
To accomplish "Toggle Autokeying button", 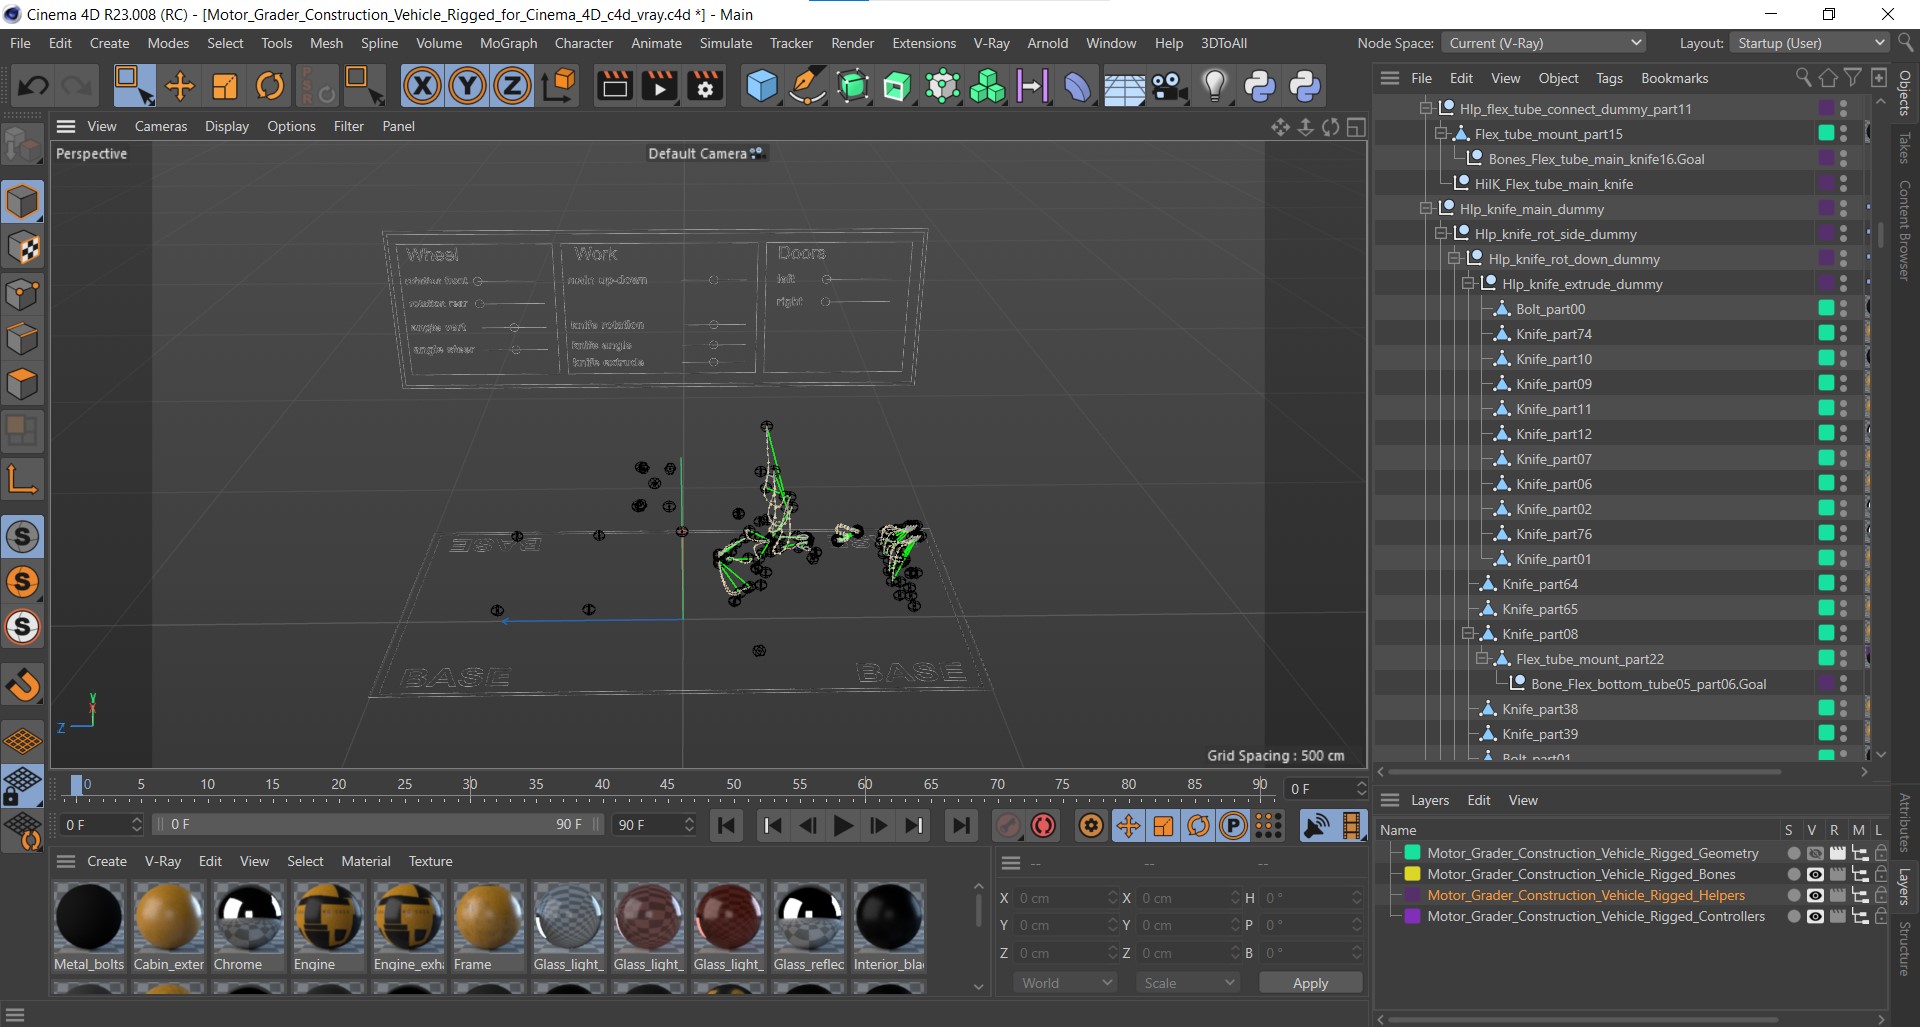I will coord(1044,825).
